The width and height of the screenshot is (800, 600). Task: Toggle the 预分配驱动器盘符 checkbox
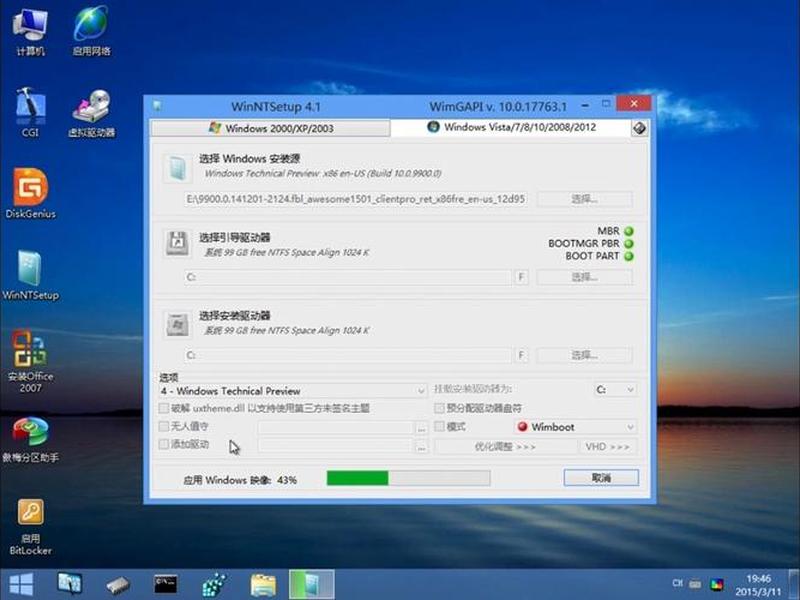tap(439, 408)
